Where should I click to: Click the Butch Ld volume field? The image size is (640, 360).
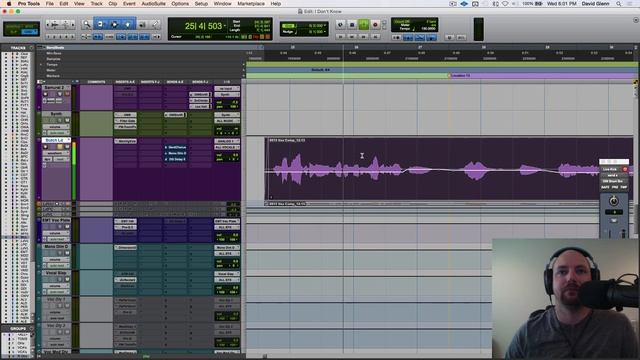click(x=227, y=155)
